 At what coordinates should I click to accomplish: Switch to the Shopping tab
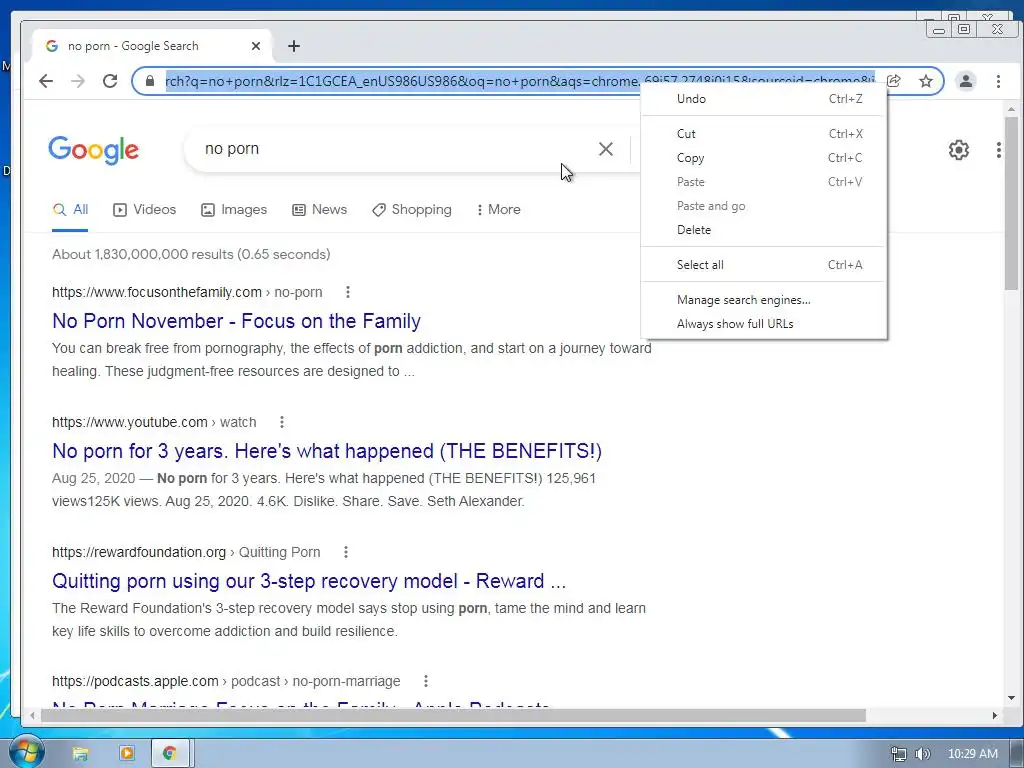tap(411, 210)
